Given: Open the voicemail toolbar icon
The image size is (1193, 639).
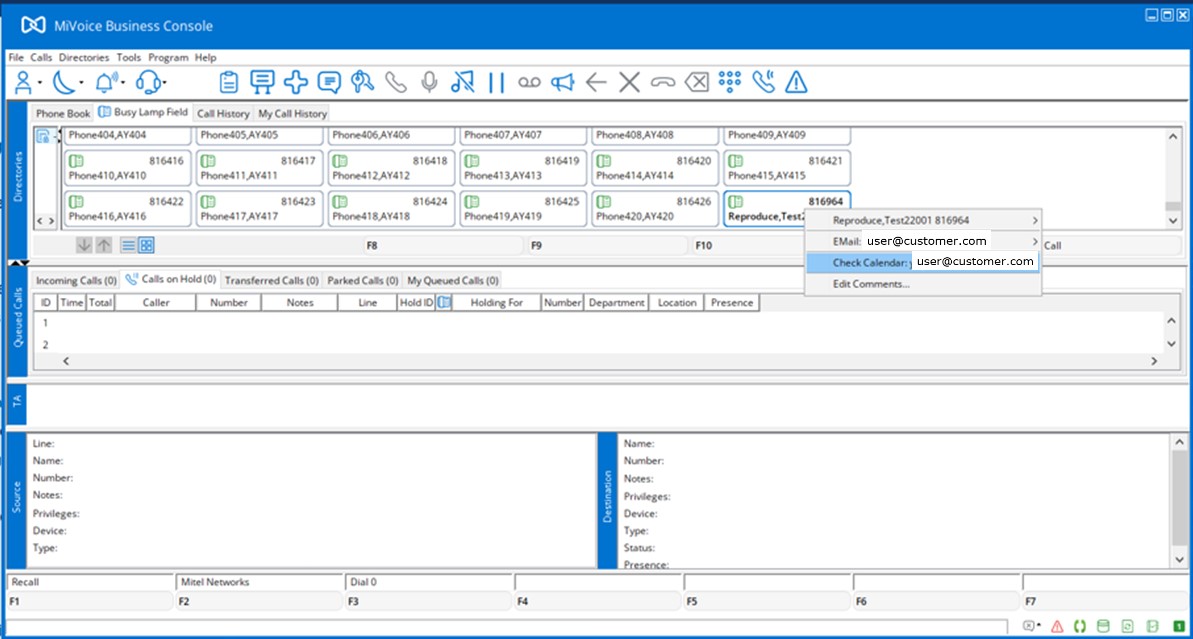Looking at the screenshot, I should (529, 82).
